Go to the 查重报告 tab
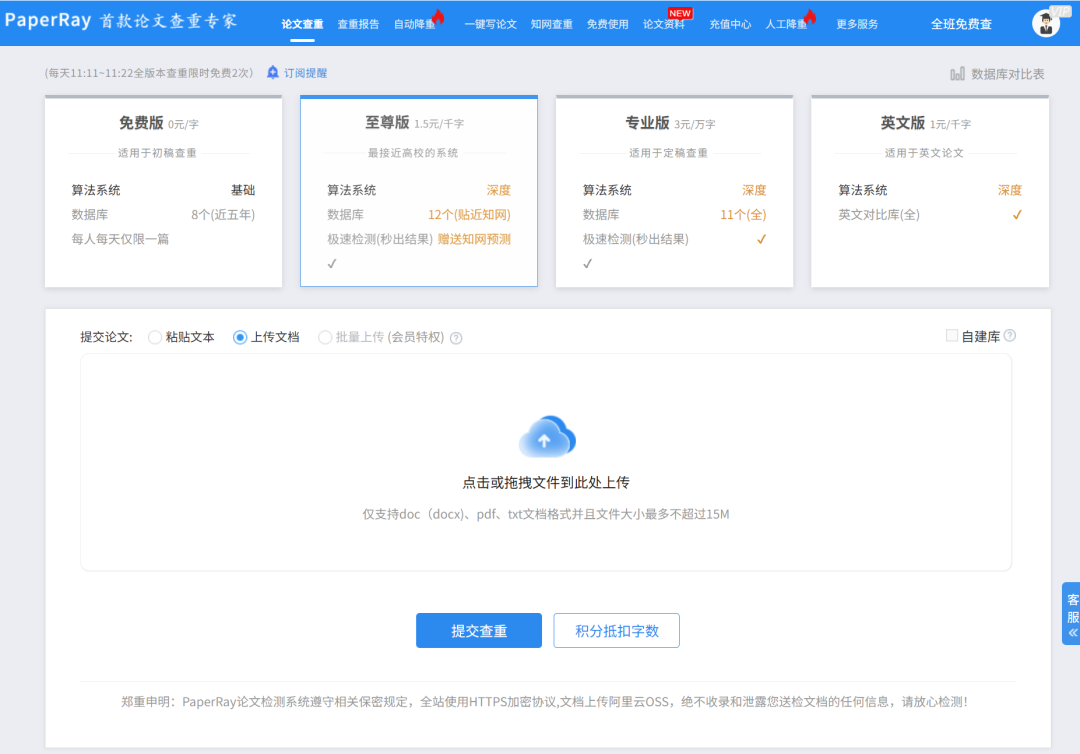The image size is (1080, 754). (358, 24)
